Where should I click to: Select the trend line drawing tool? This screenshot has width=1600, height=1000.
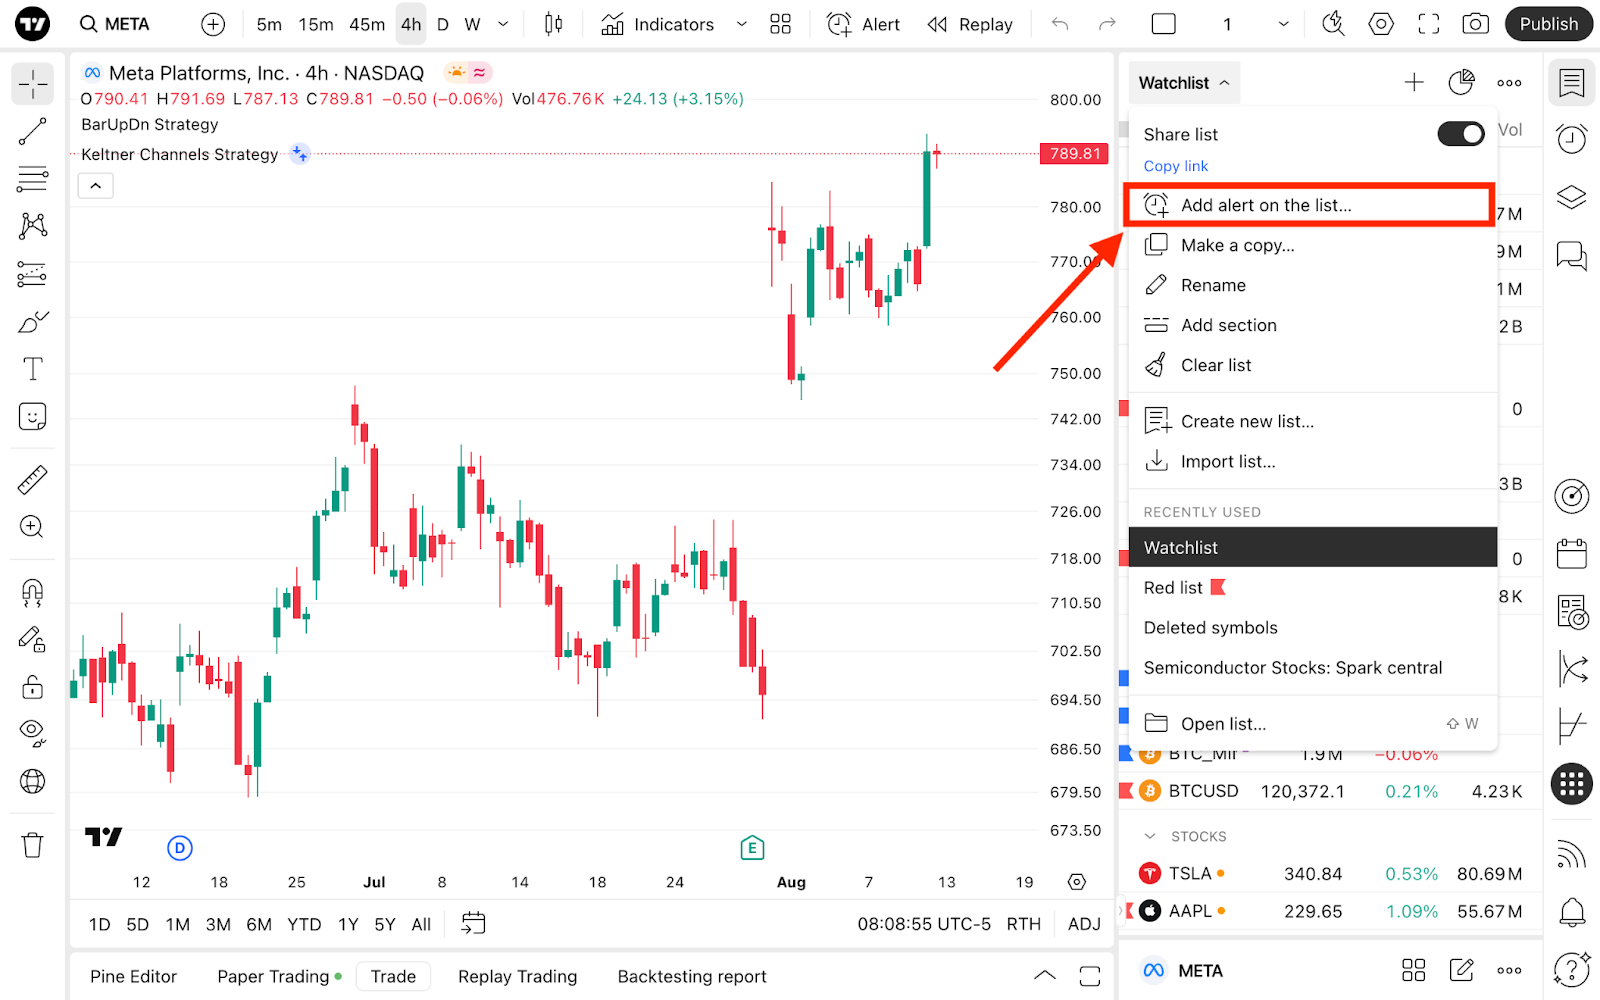click(32, 132)
